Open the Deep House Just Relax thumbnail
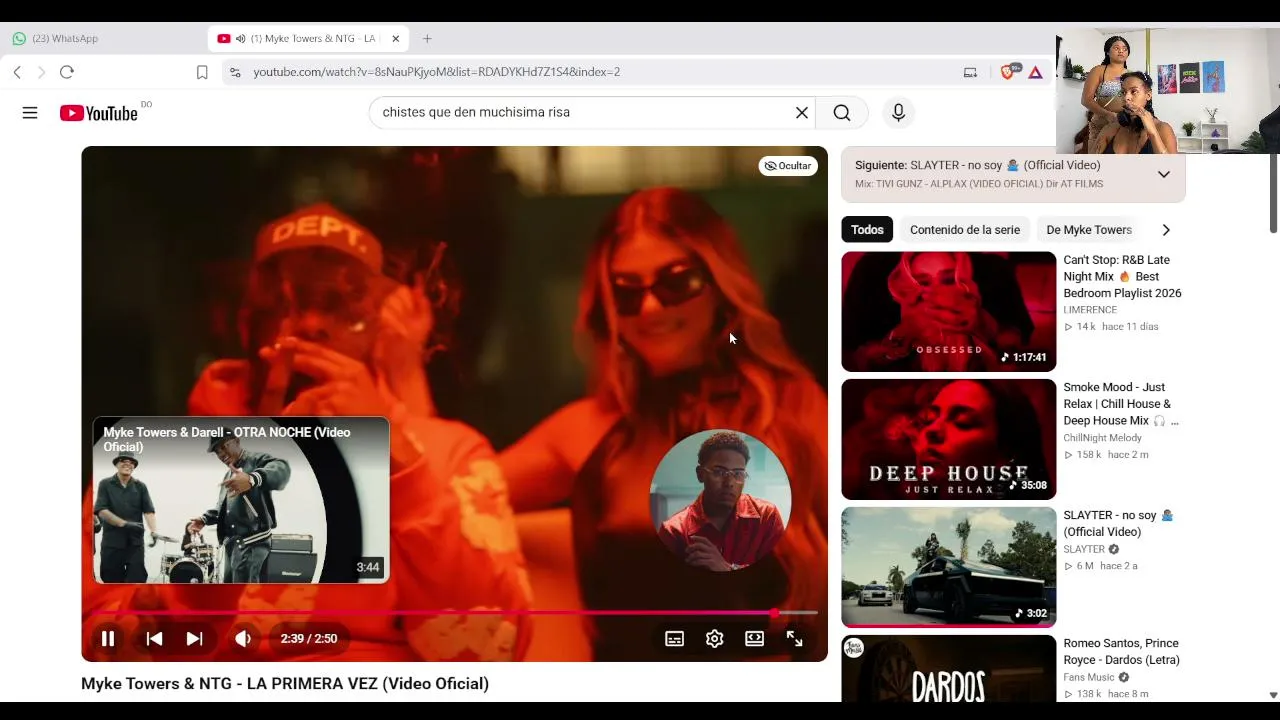 click(949, 440)
